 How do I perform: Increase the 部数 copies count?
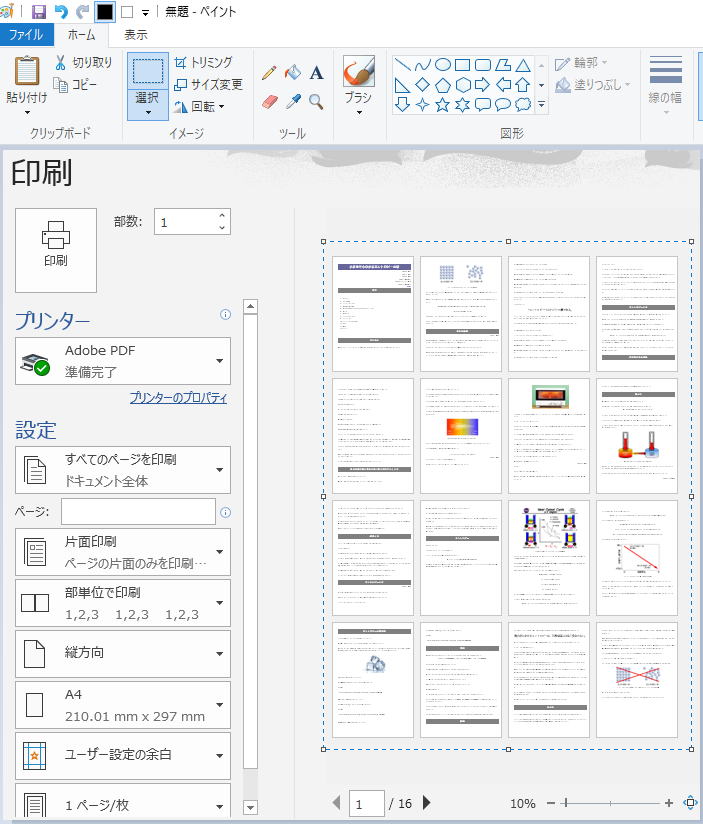tap(222, 215)
